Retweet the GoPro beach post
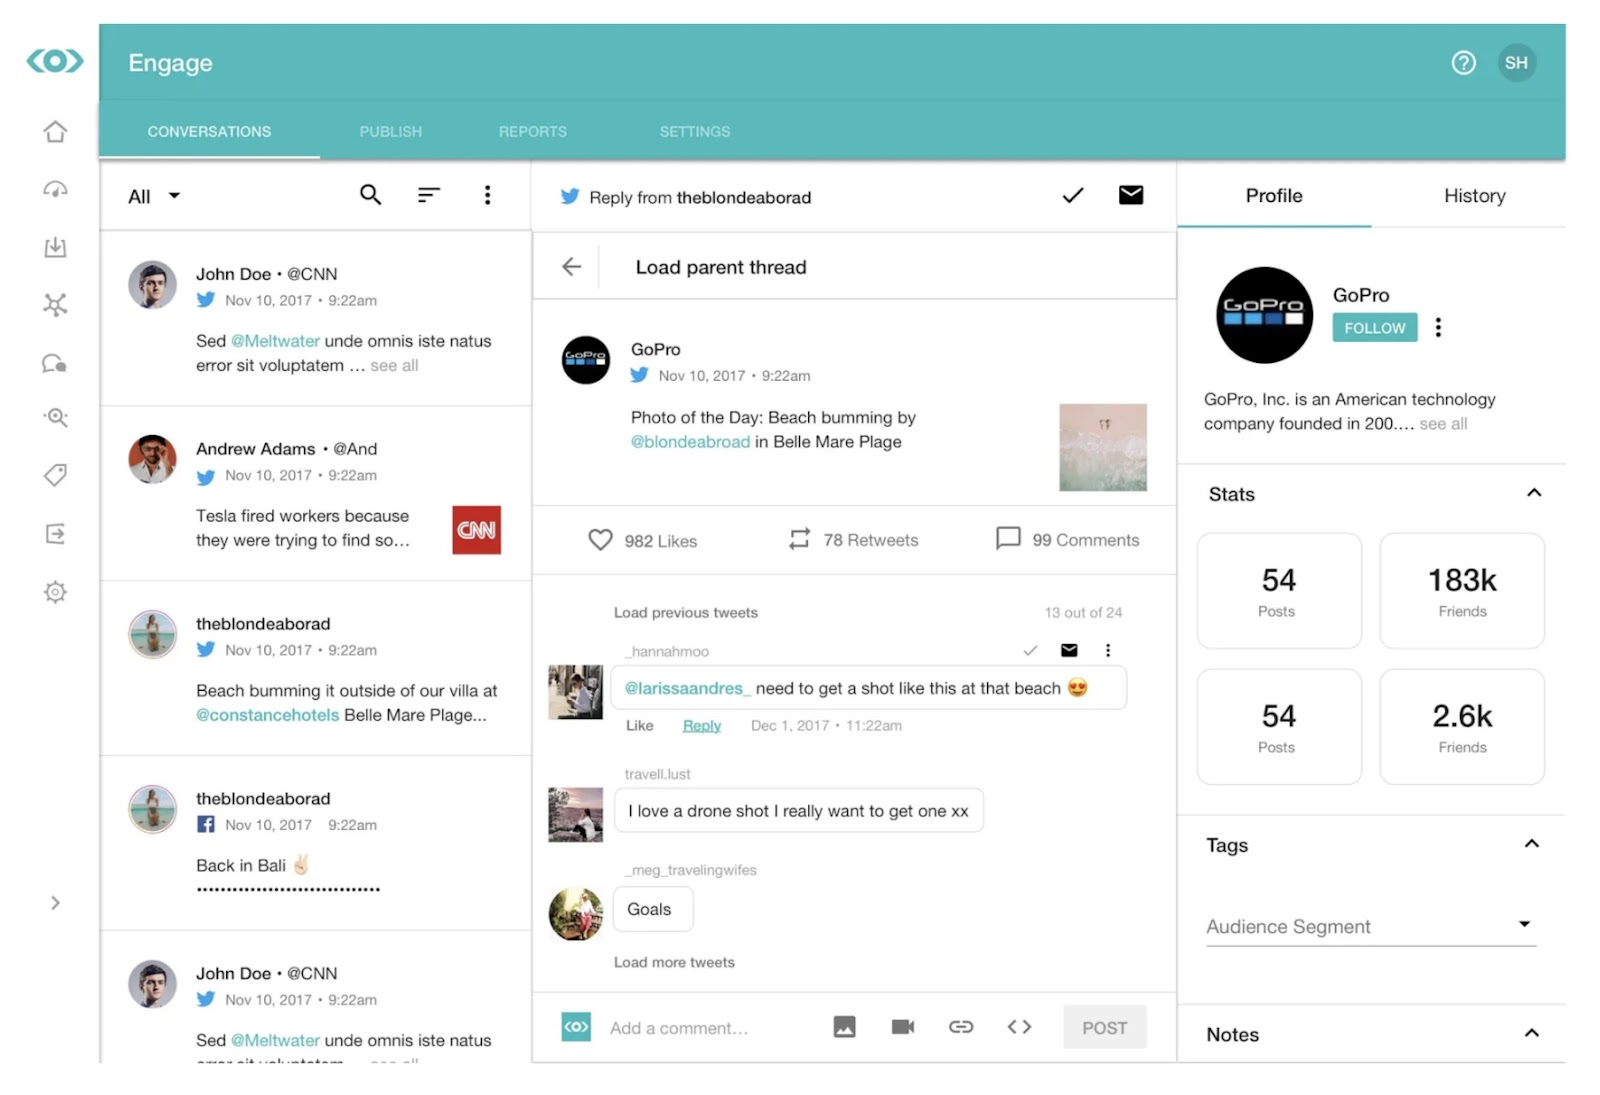1600x1095 pixels. coord(798,540)
